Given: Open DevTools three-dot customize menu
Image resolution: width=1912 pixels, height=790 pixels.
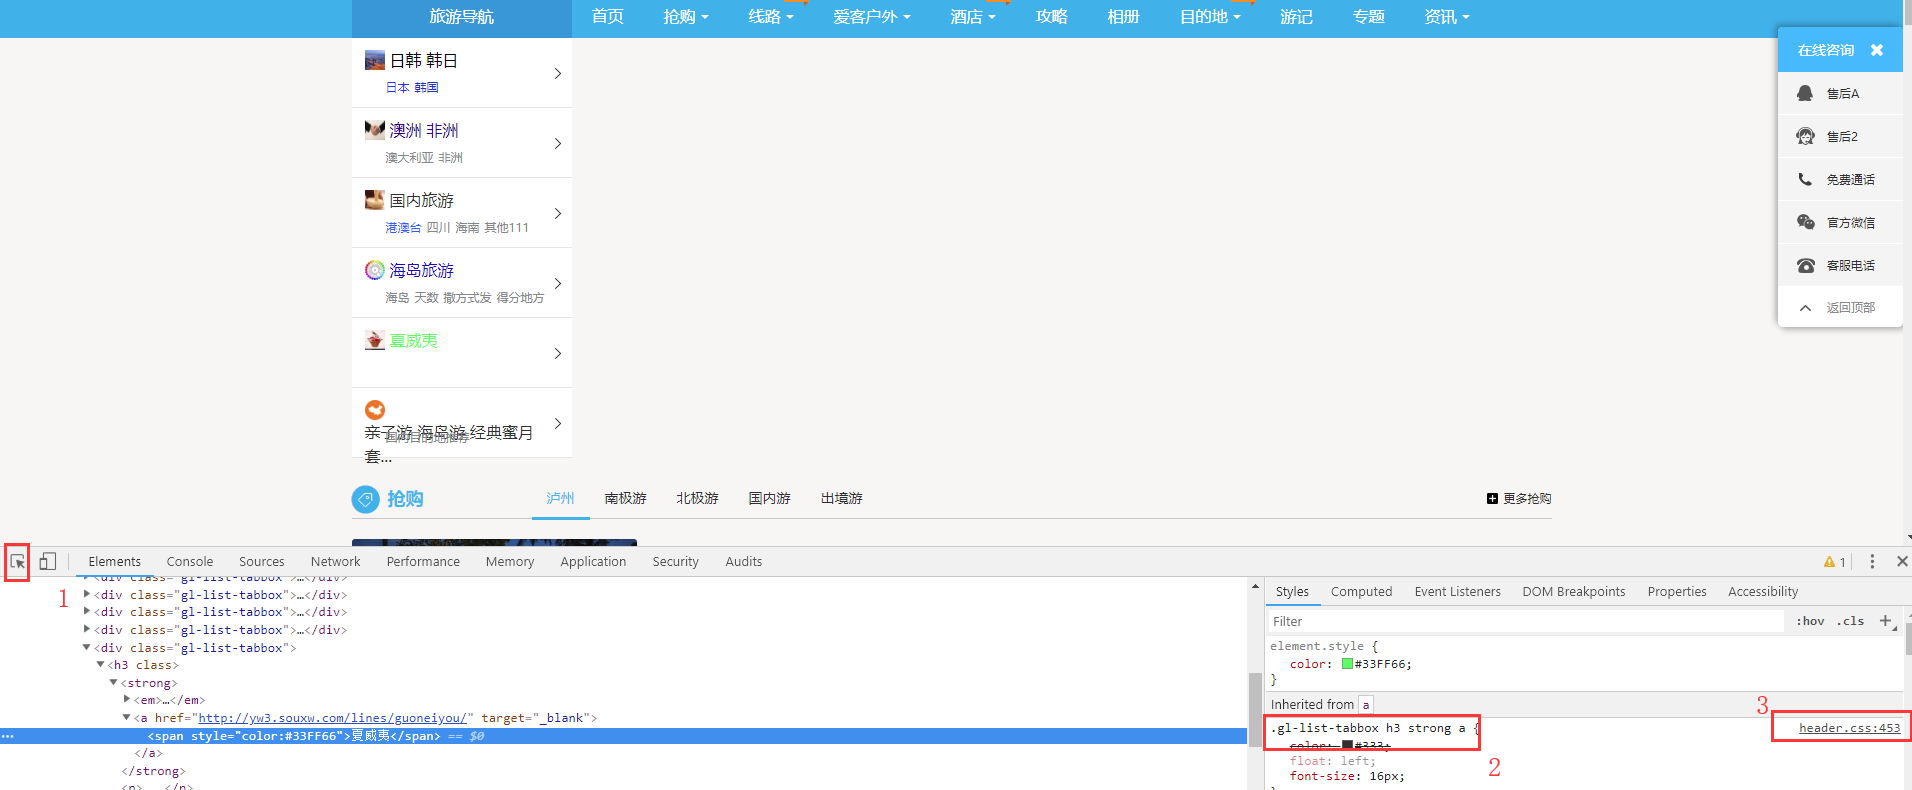Looking at the screenshot, I should pyautogui.click(x=1872, y=562).
